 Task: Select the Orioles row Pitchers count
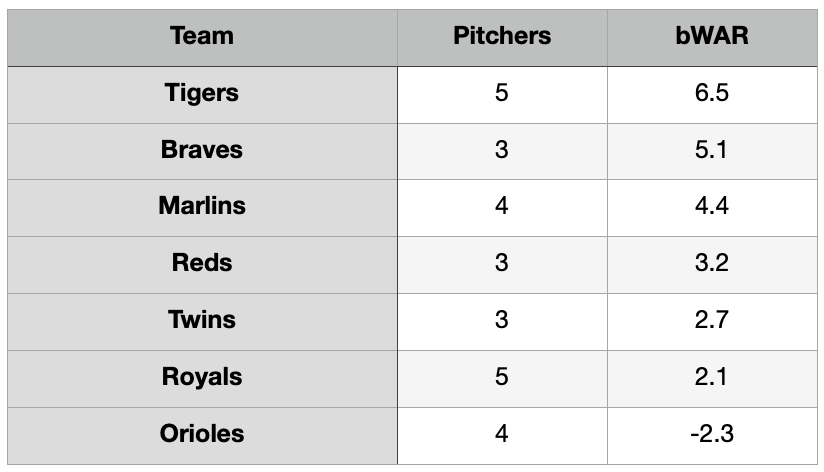(x=501, y=434)
